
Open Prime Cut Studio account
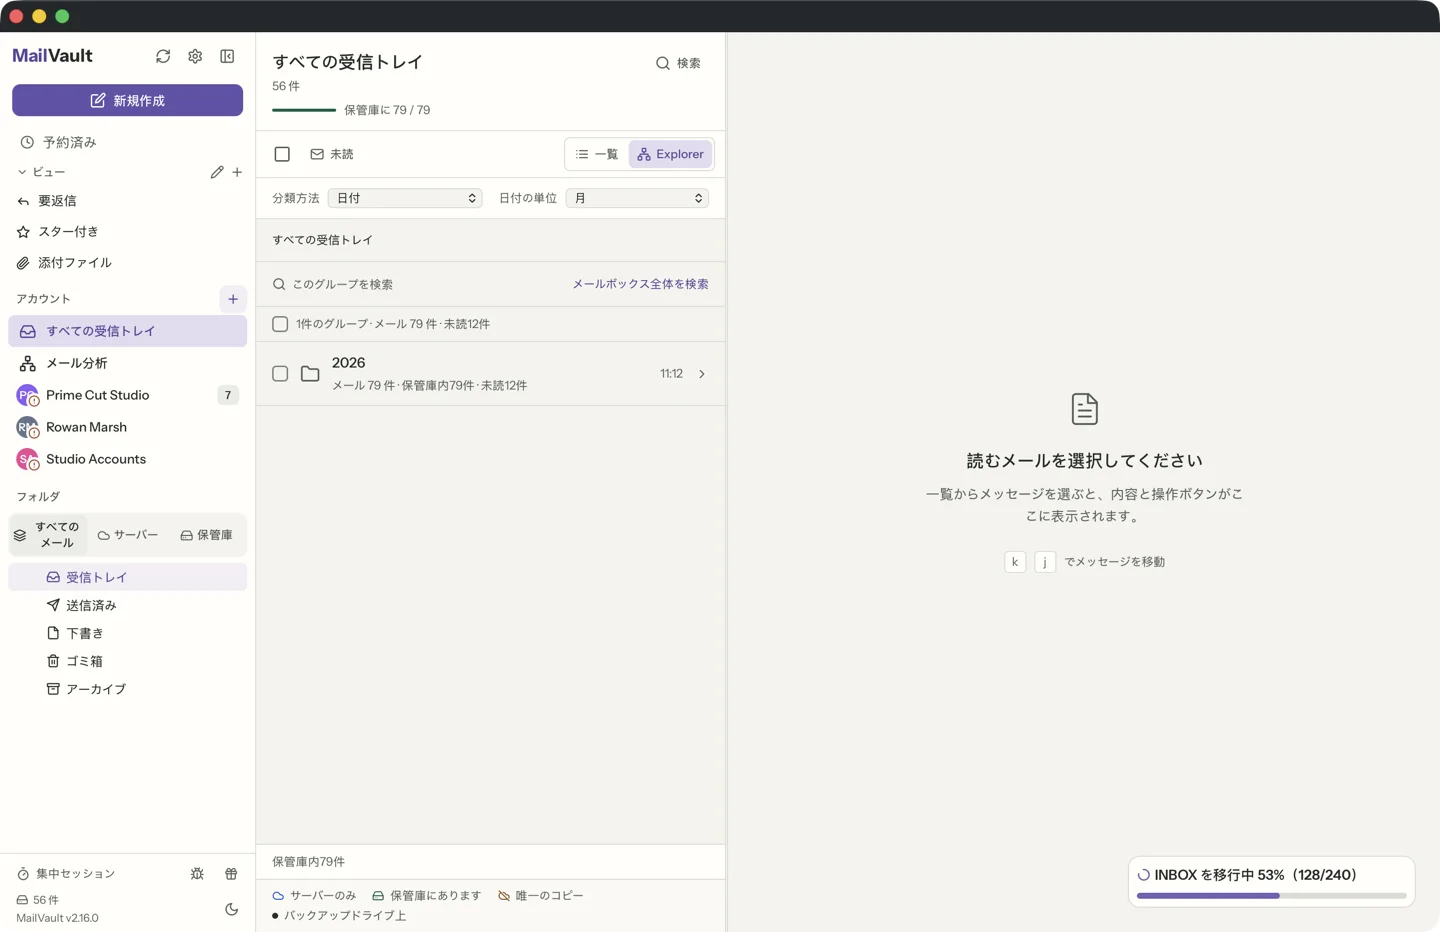point(127,395)
